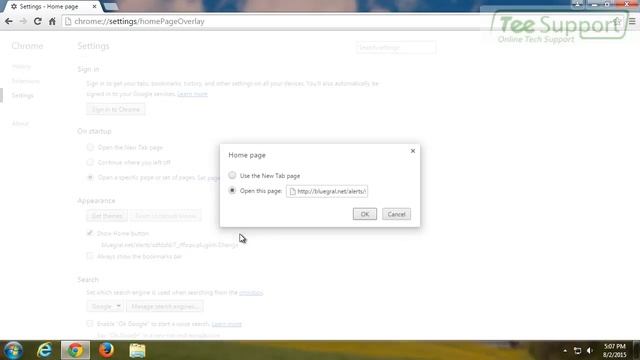Confirm the dialog with OK

[x=364, y=214]
